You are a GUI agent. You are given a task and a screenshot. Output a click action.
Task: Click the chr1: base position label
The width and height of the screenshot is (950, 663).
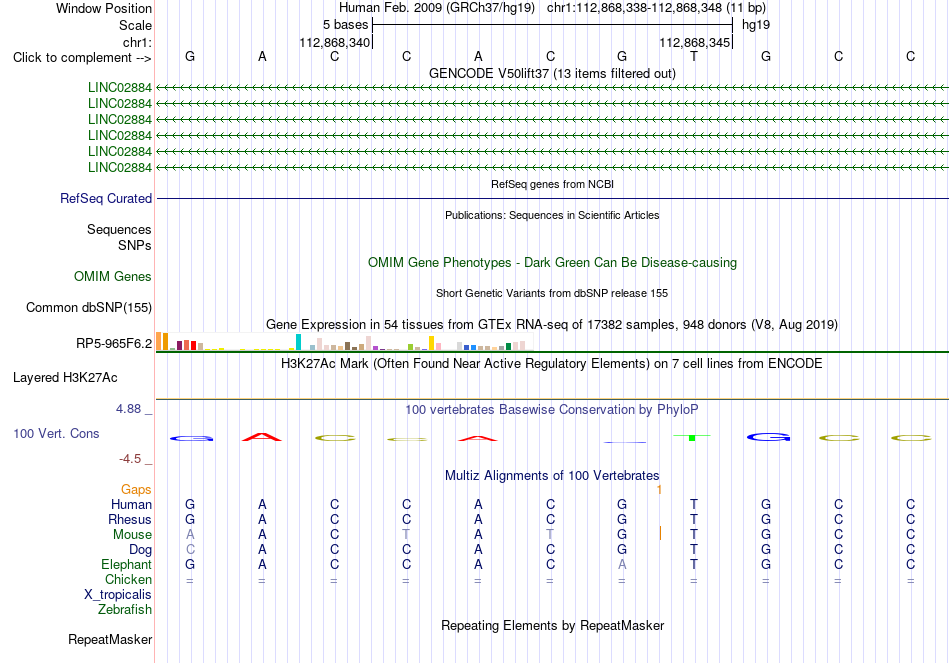(137, 42)
